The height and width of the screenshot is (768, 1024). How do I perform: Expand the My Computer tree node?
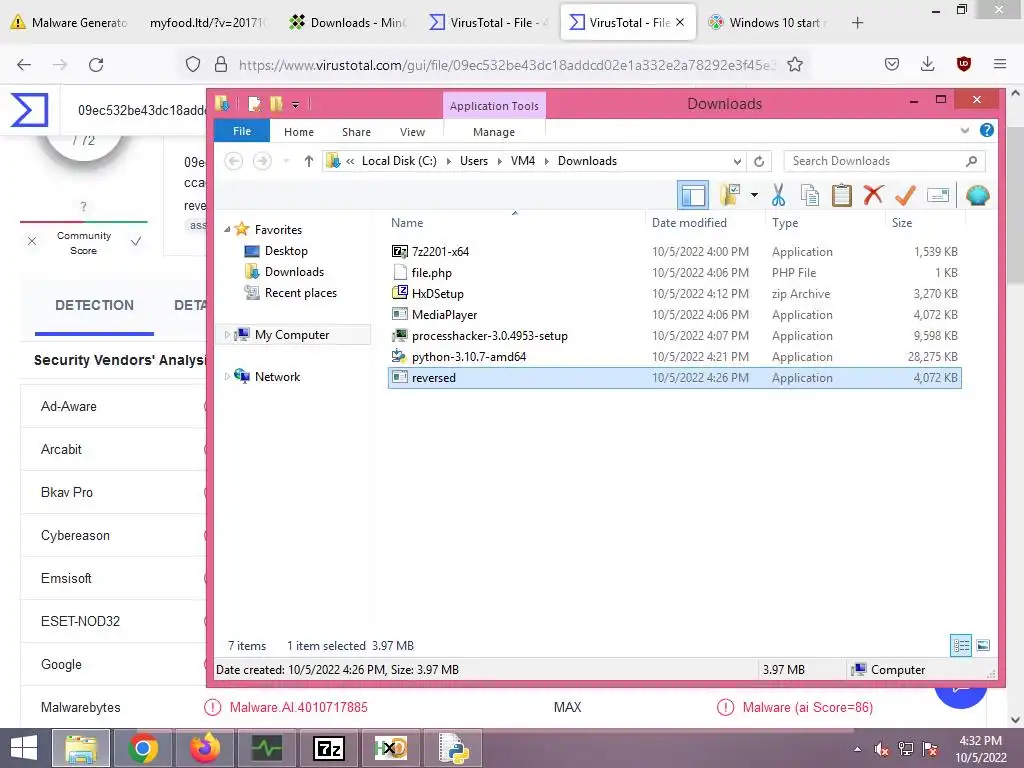[x=227, y=334]
